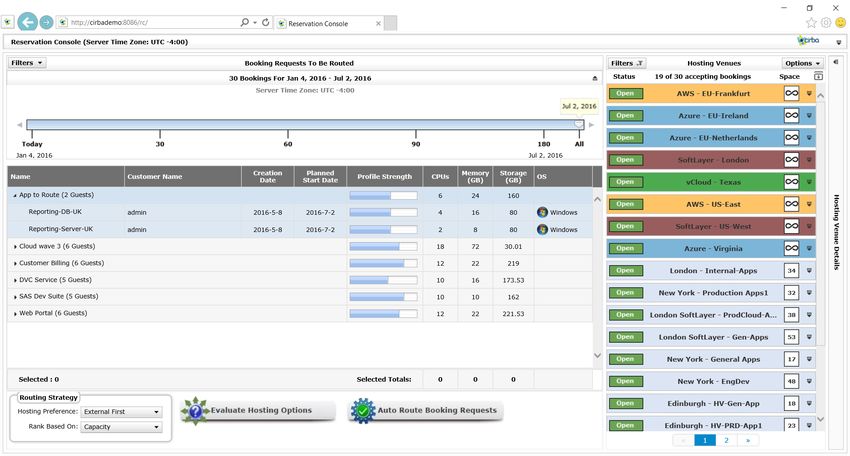Image resolution: width=850 pixels, height=456 pixels.
Task: Click Evaluate Hosting Options button
Action: (258, 410)
